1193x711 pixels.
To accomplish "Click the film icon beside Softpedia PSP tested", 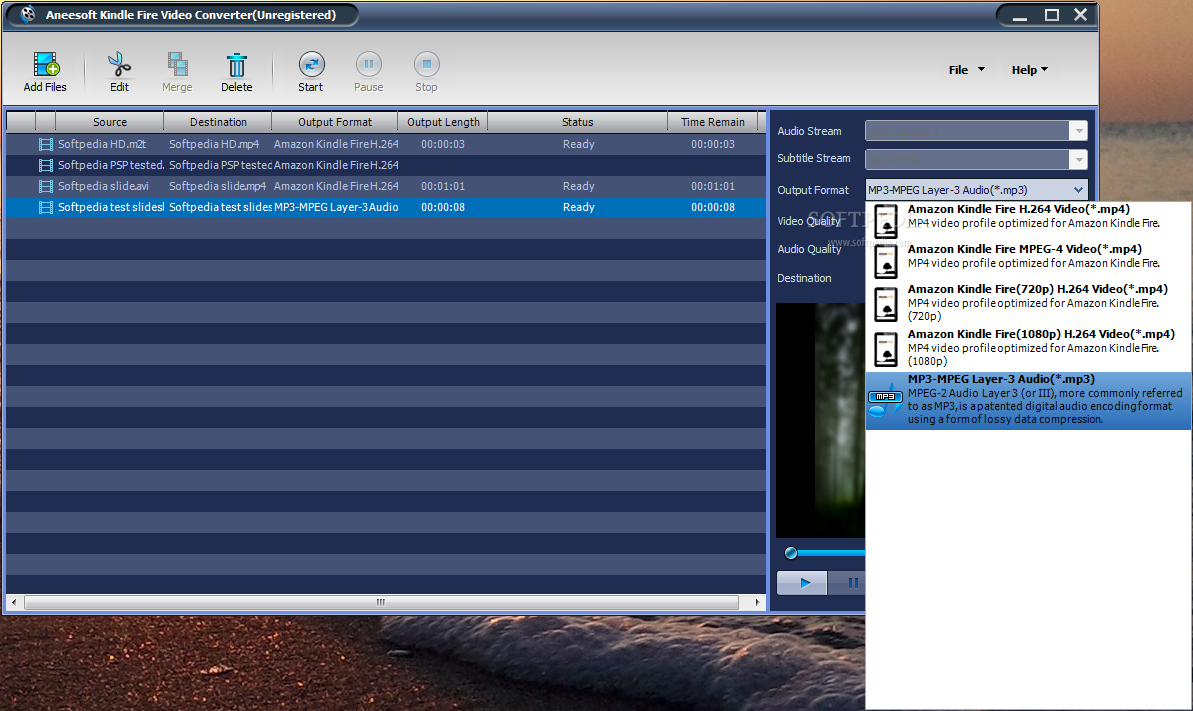I will point(46,165).
